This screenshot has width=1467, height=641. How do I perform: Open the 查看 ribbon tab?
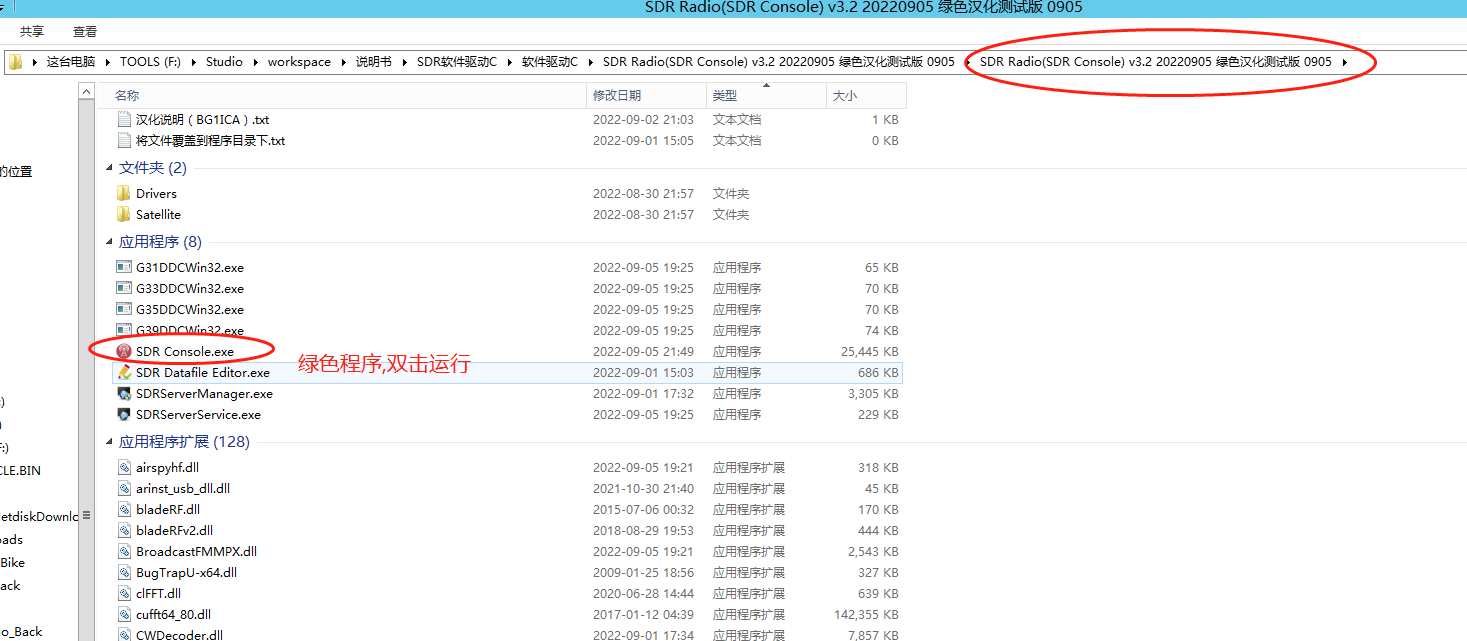coord(85,32)
